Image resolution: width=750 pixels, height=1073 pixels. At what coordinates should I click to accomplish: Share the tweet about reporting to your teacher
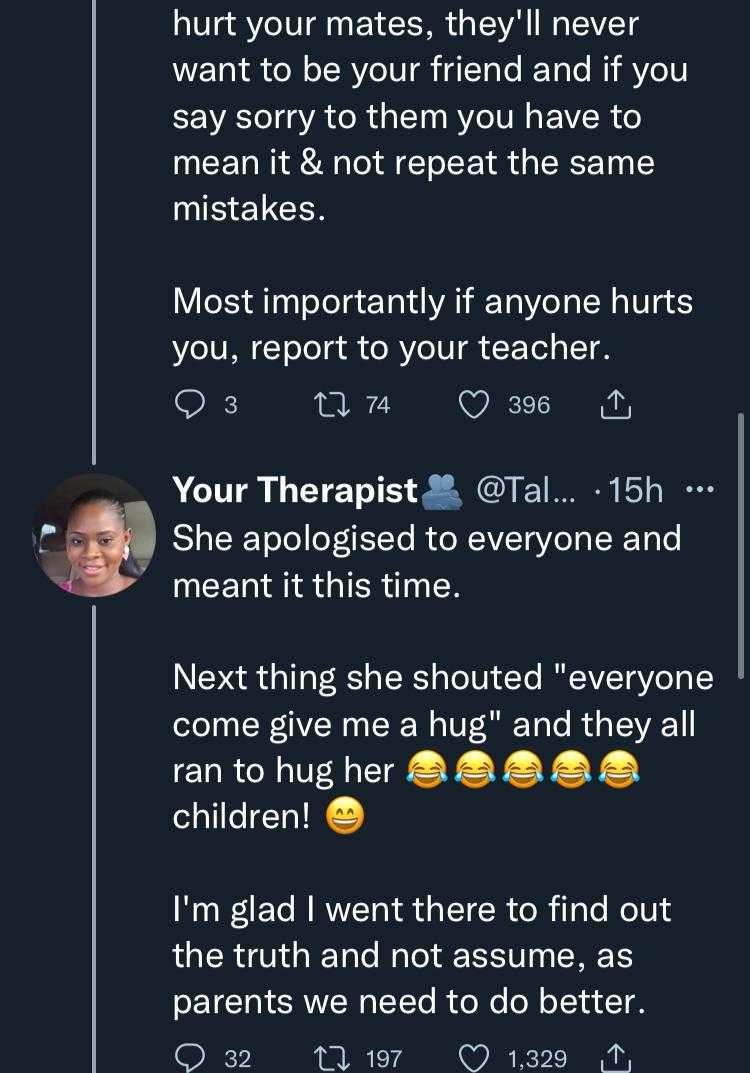point(616,404)
